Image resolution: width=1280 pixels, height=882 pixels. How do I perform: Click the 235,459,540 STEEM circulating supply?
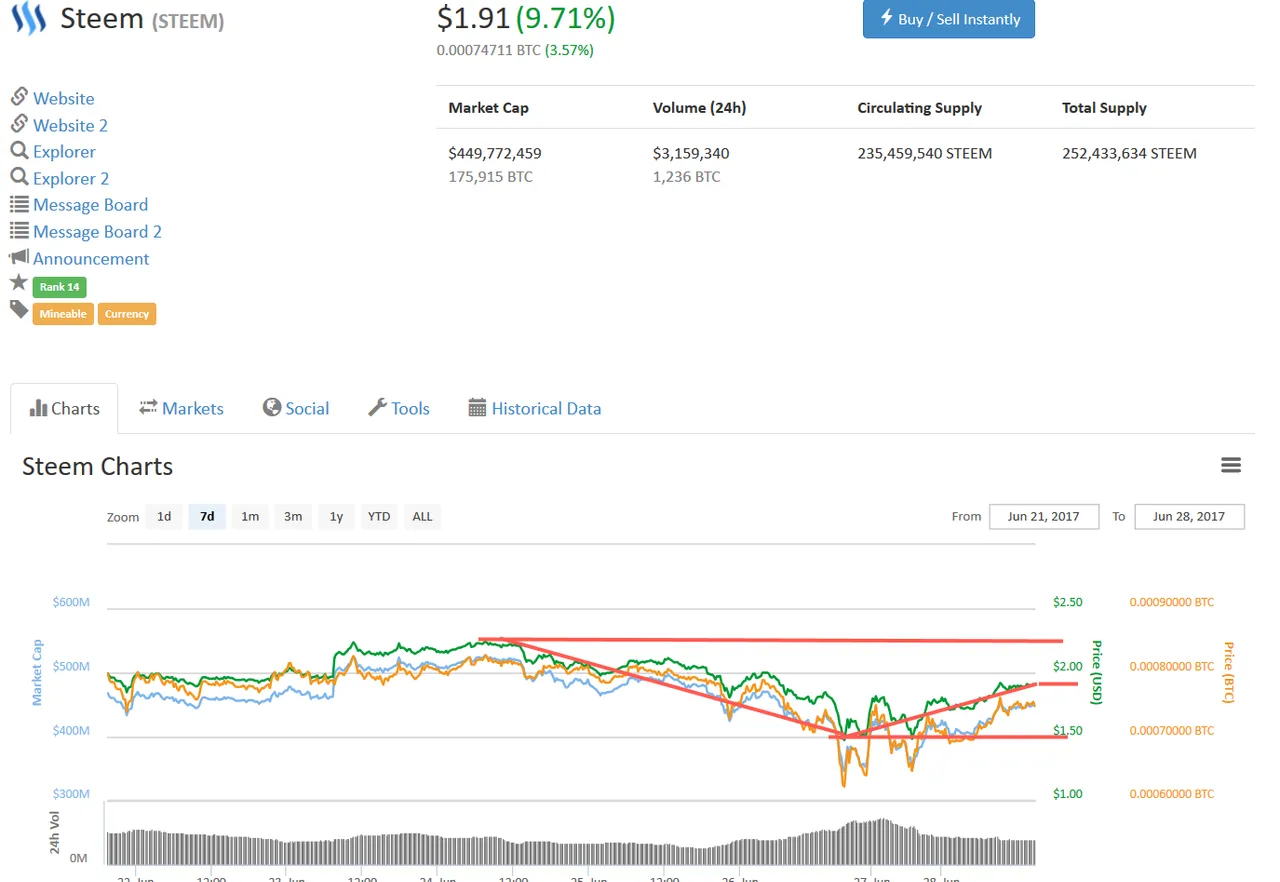(925, 153)
